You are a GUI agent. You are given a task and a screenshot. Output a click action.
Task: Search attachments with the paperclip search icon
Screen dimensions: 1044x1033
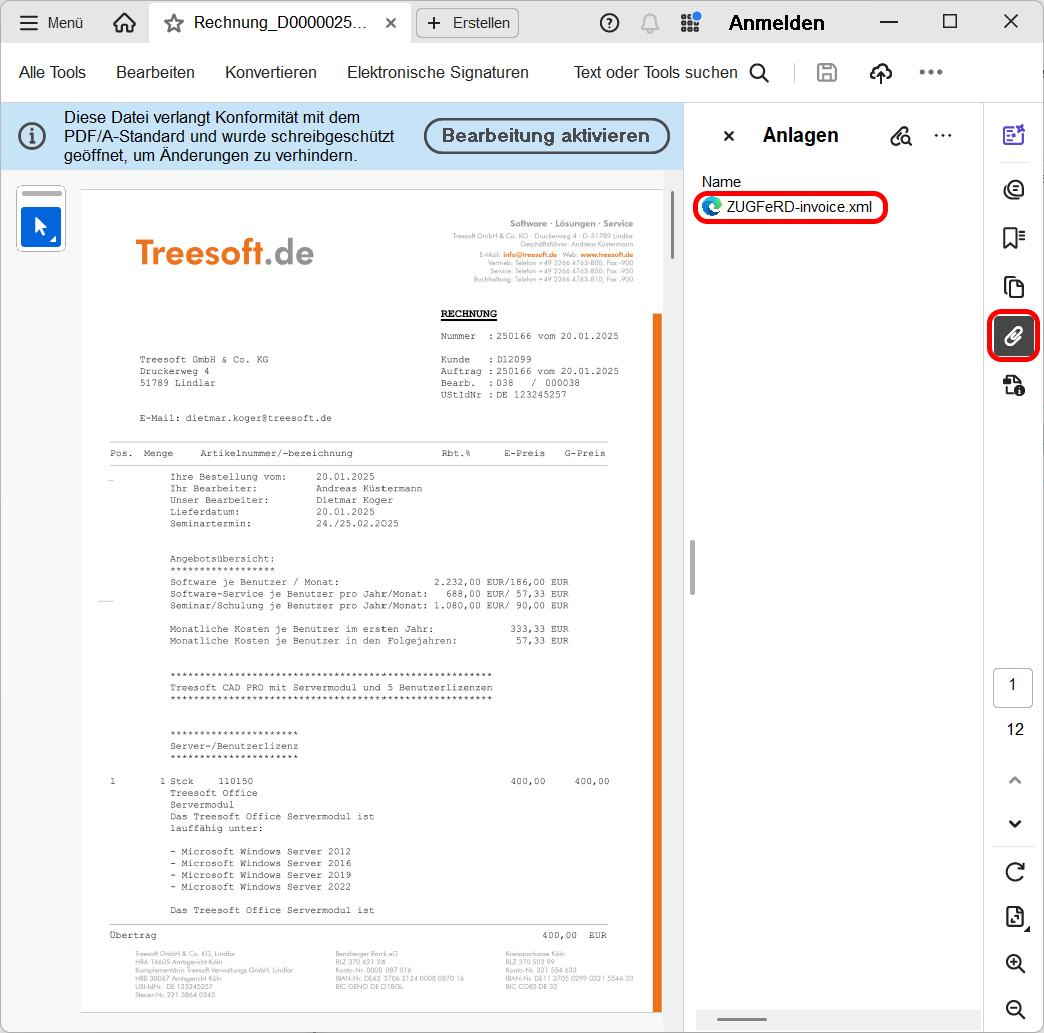click(x=901, y=136)
